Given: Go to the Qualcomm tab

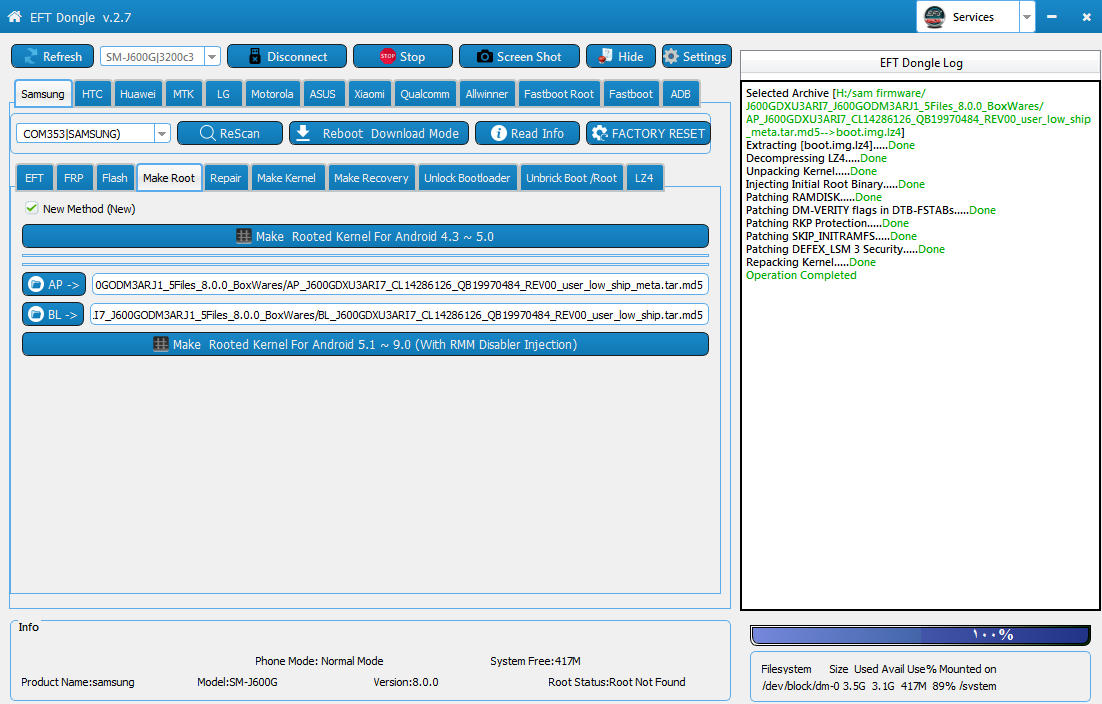Looking at the screenshot, I should [x=424, y=94].
